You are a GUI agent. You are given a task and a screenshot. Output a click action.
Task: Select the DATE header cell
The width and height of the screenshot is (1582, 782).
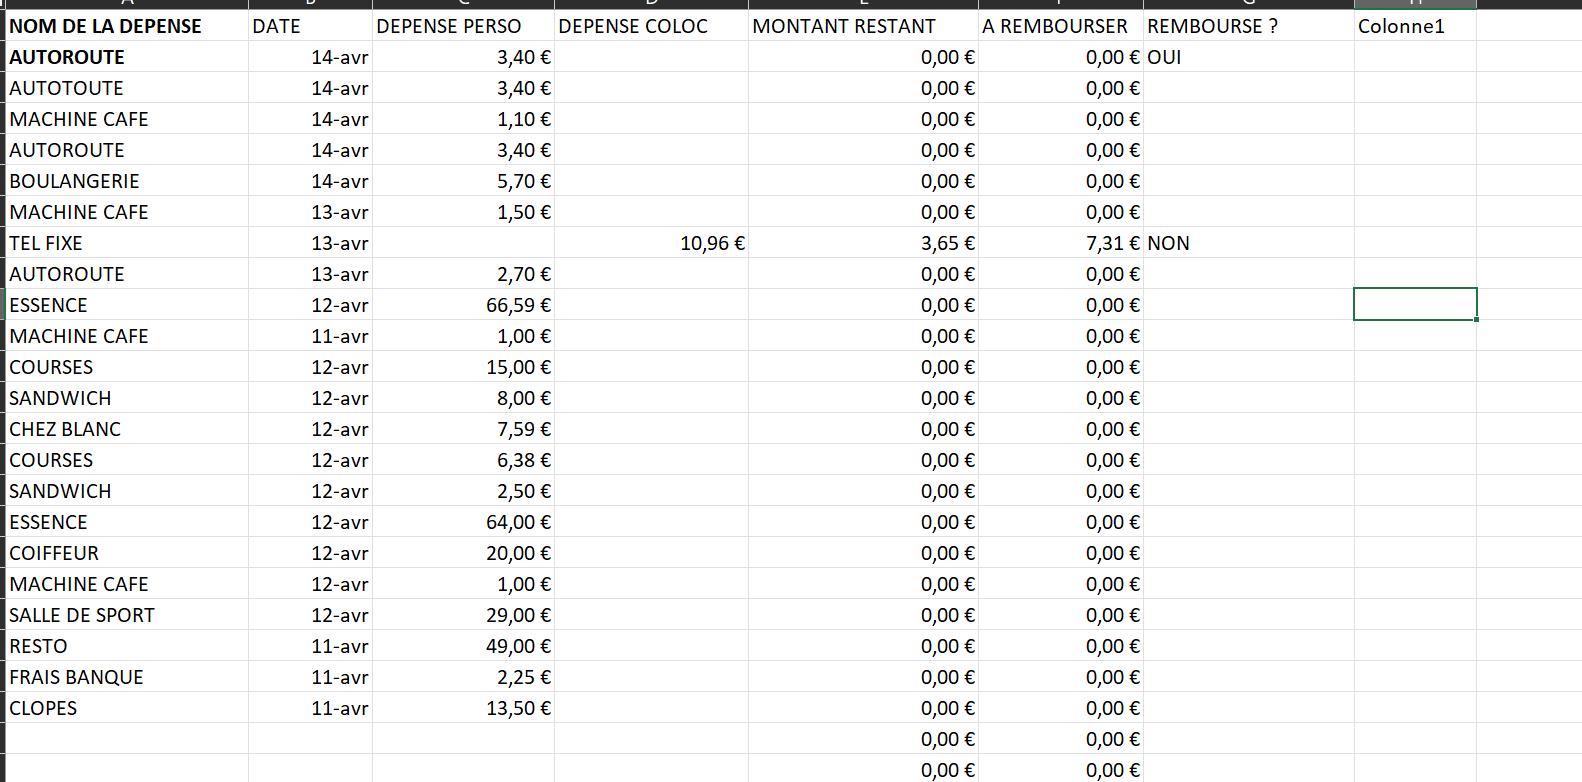pos(310,26)
